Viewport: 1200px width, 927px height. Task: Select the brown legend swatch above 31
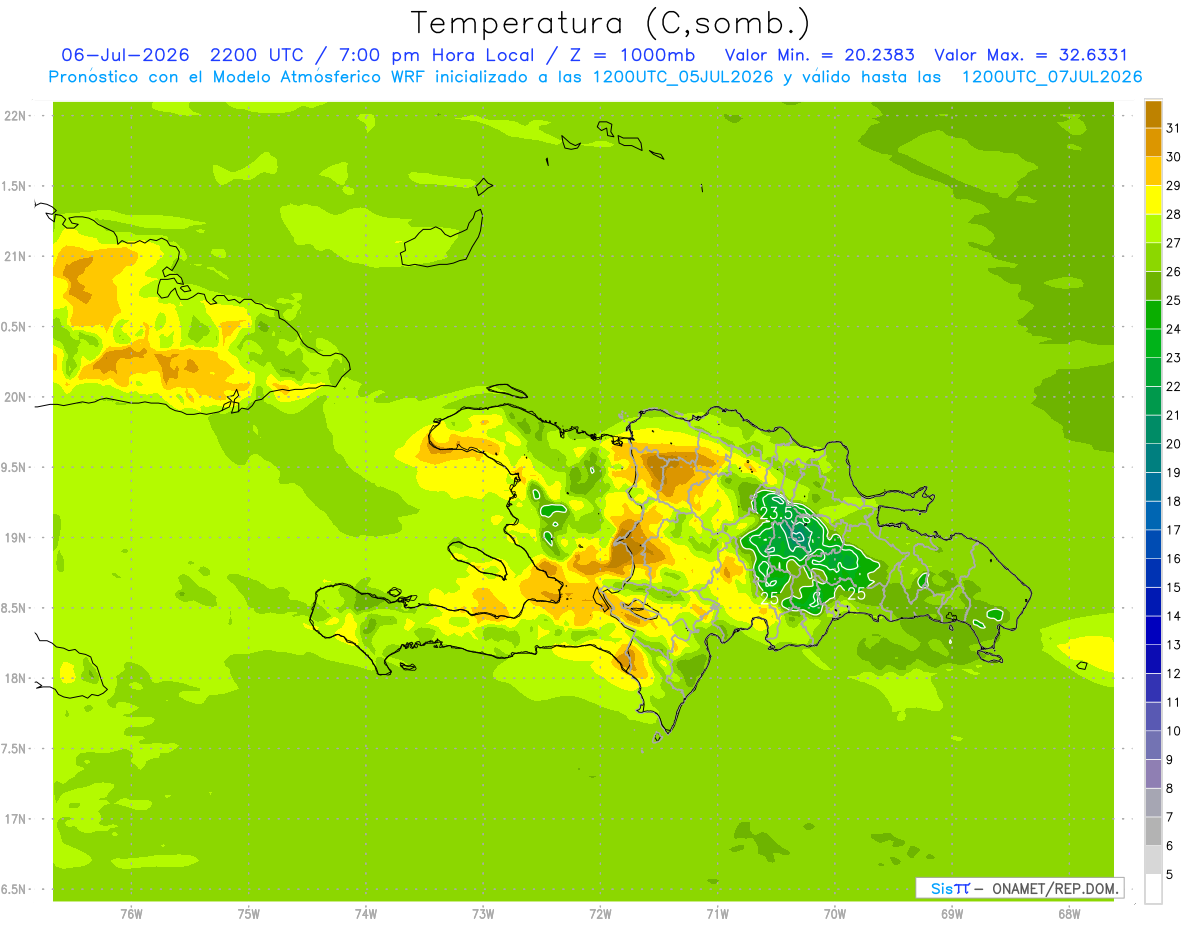(1153, 114)
